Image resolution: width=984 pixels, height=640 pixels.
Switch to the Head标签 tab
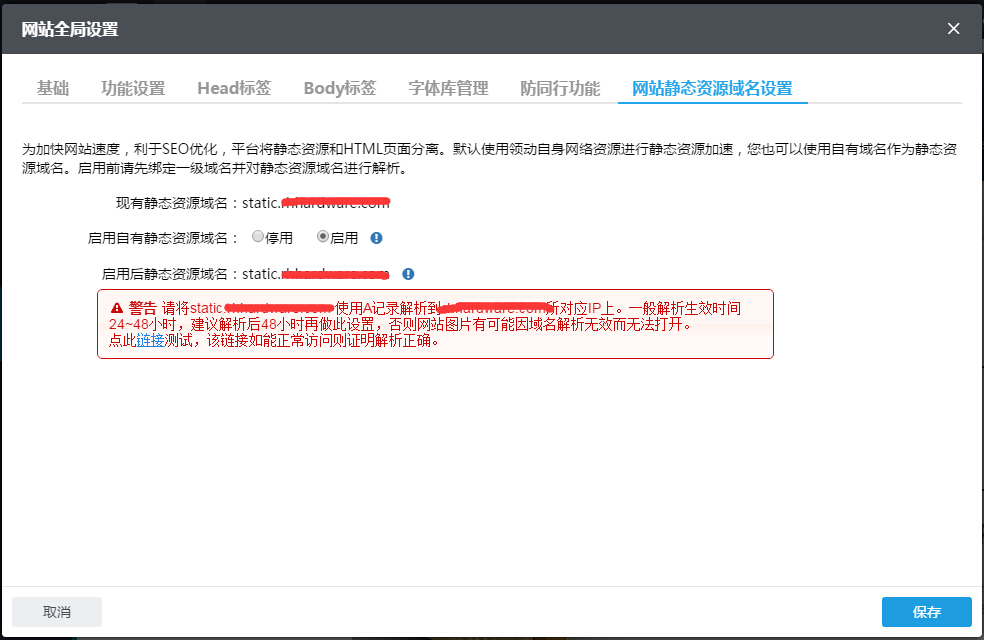(233, 88)
